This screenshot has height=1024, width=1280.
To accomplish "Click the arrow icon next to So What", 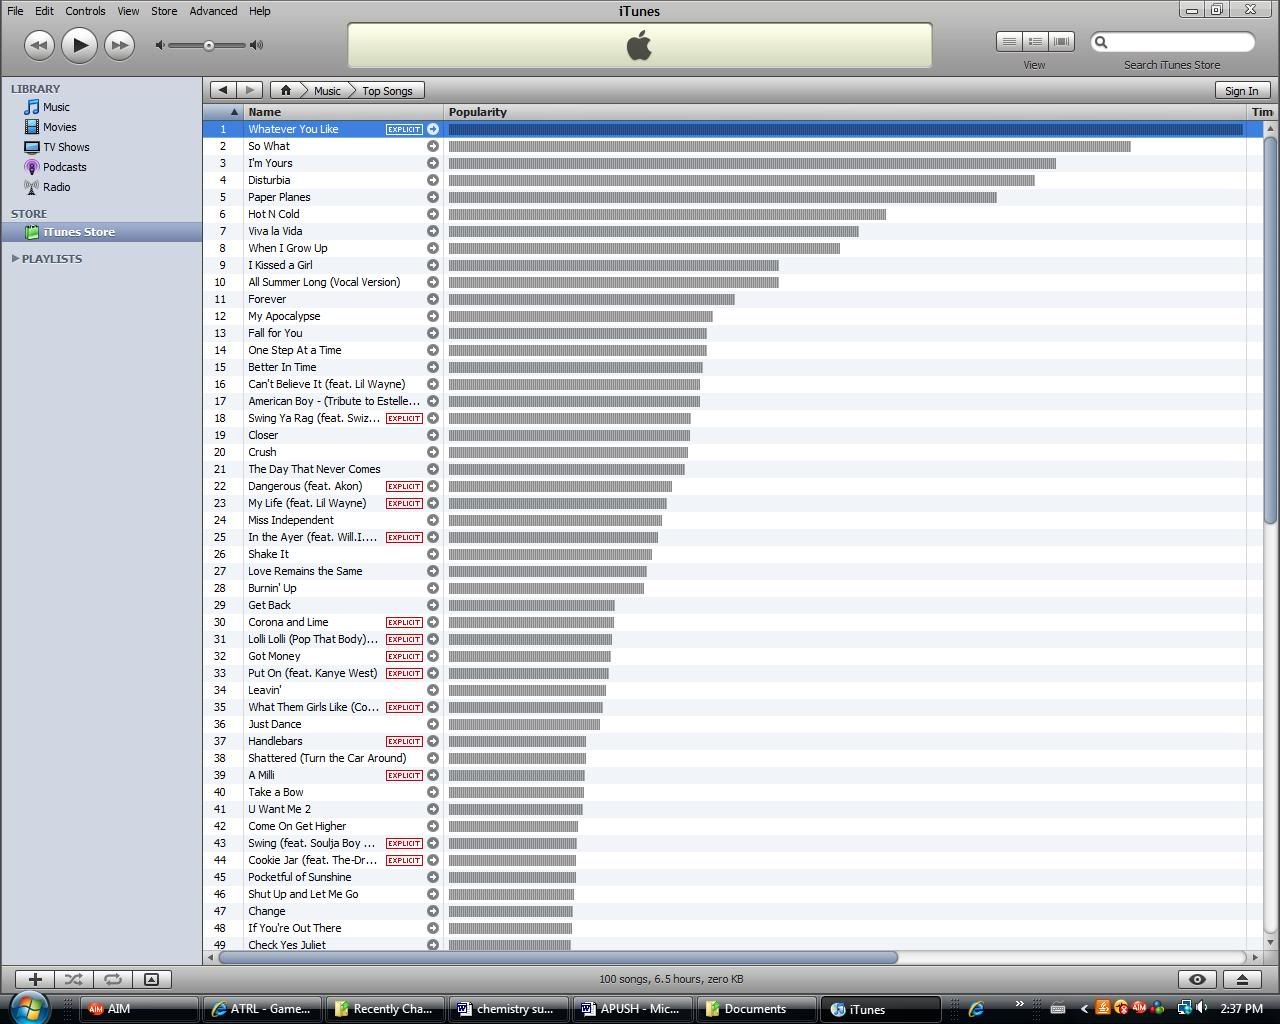I will coord(433,147).
